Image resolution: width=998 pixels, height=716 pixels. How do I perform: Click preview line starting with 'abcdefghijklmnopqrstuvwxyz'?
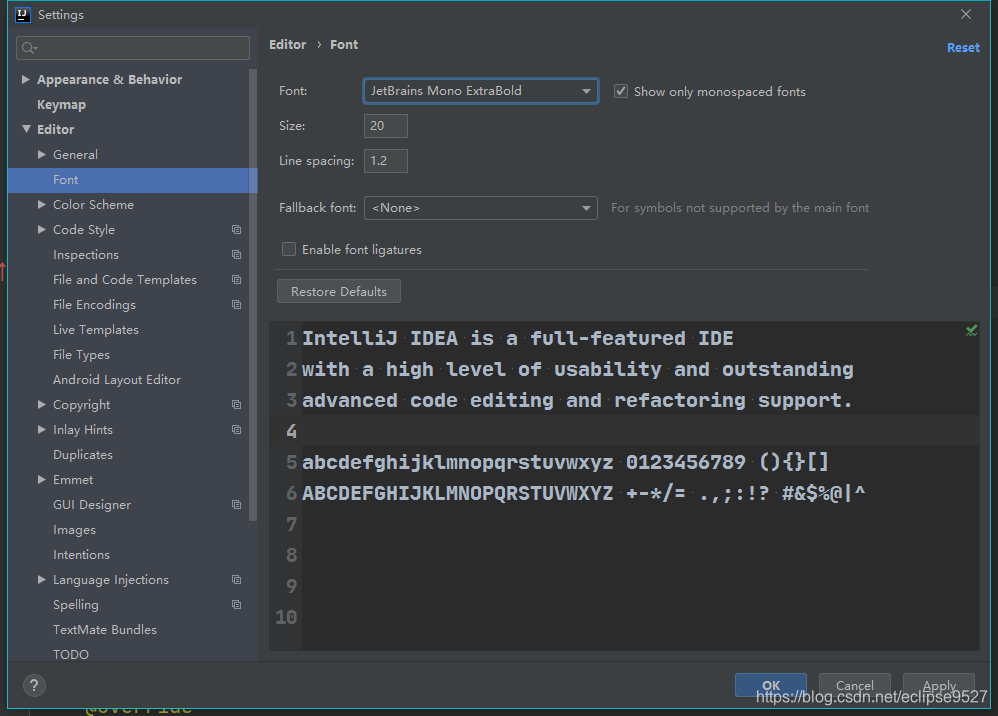click(565, 462)
